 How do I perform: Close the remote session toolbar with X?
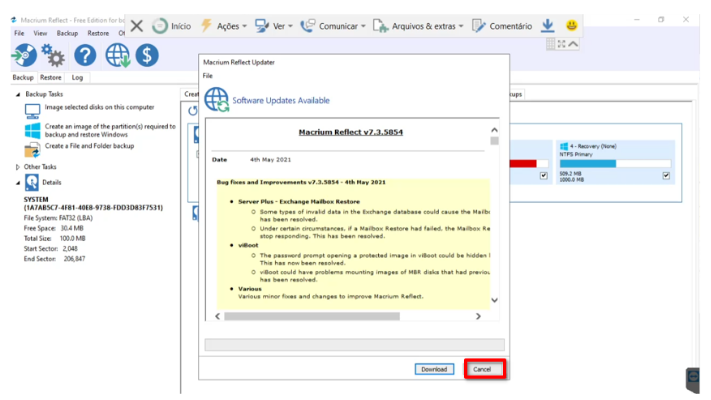coord(136,26)
